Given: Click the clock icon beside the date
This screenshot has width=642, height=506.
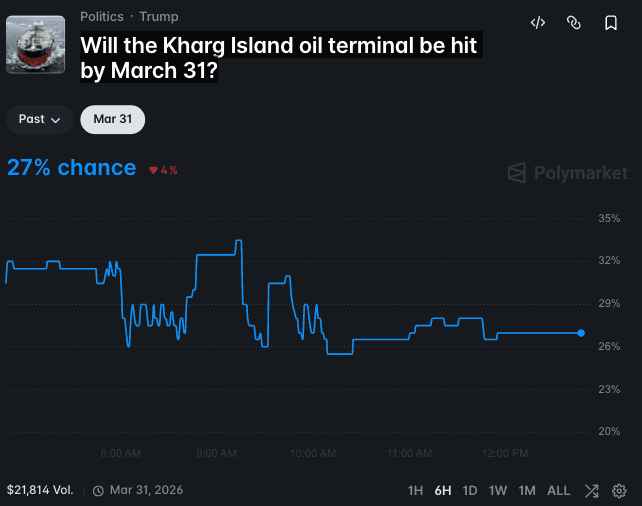Looking at the screenshot, I should pyautogui.click(x=98, y=491).
